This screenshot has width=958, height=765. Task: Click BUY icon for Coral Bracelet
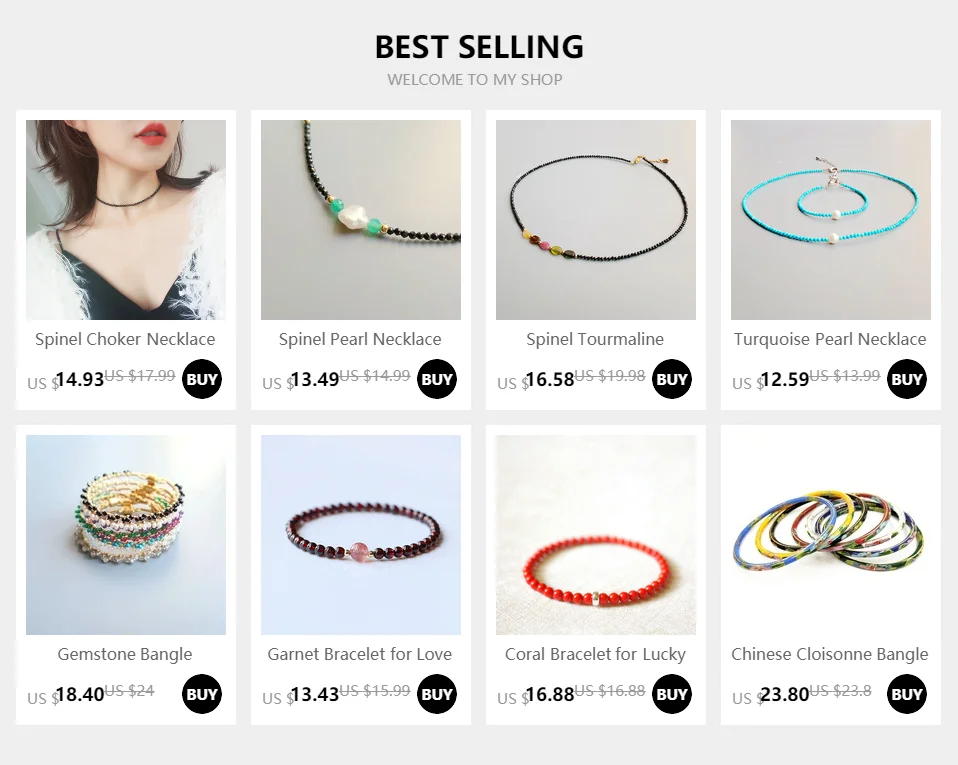(x=671, y=694)
